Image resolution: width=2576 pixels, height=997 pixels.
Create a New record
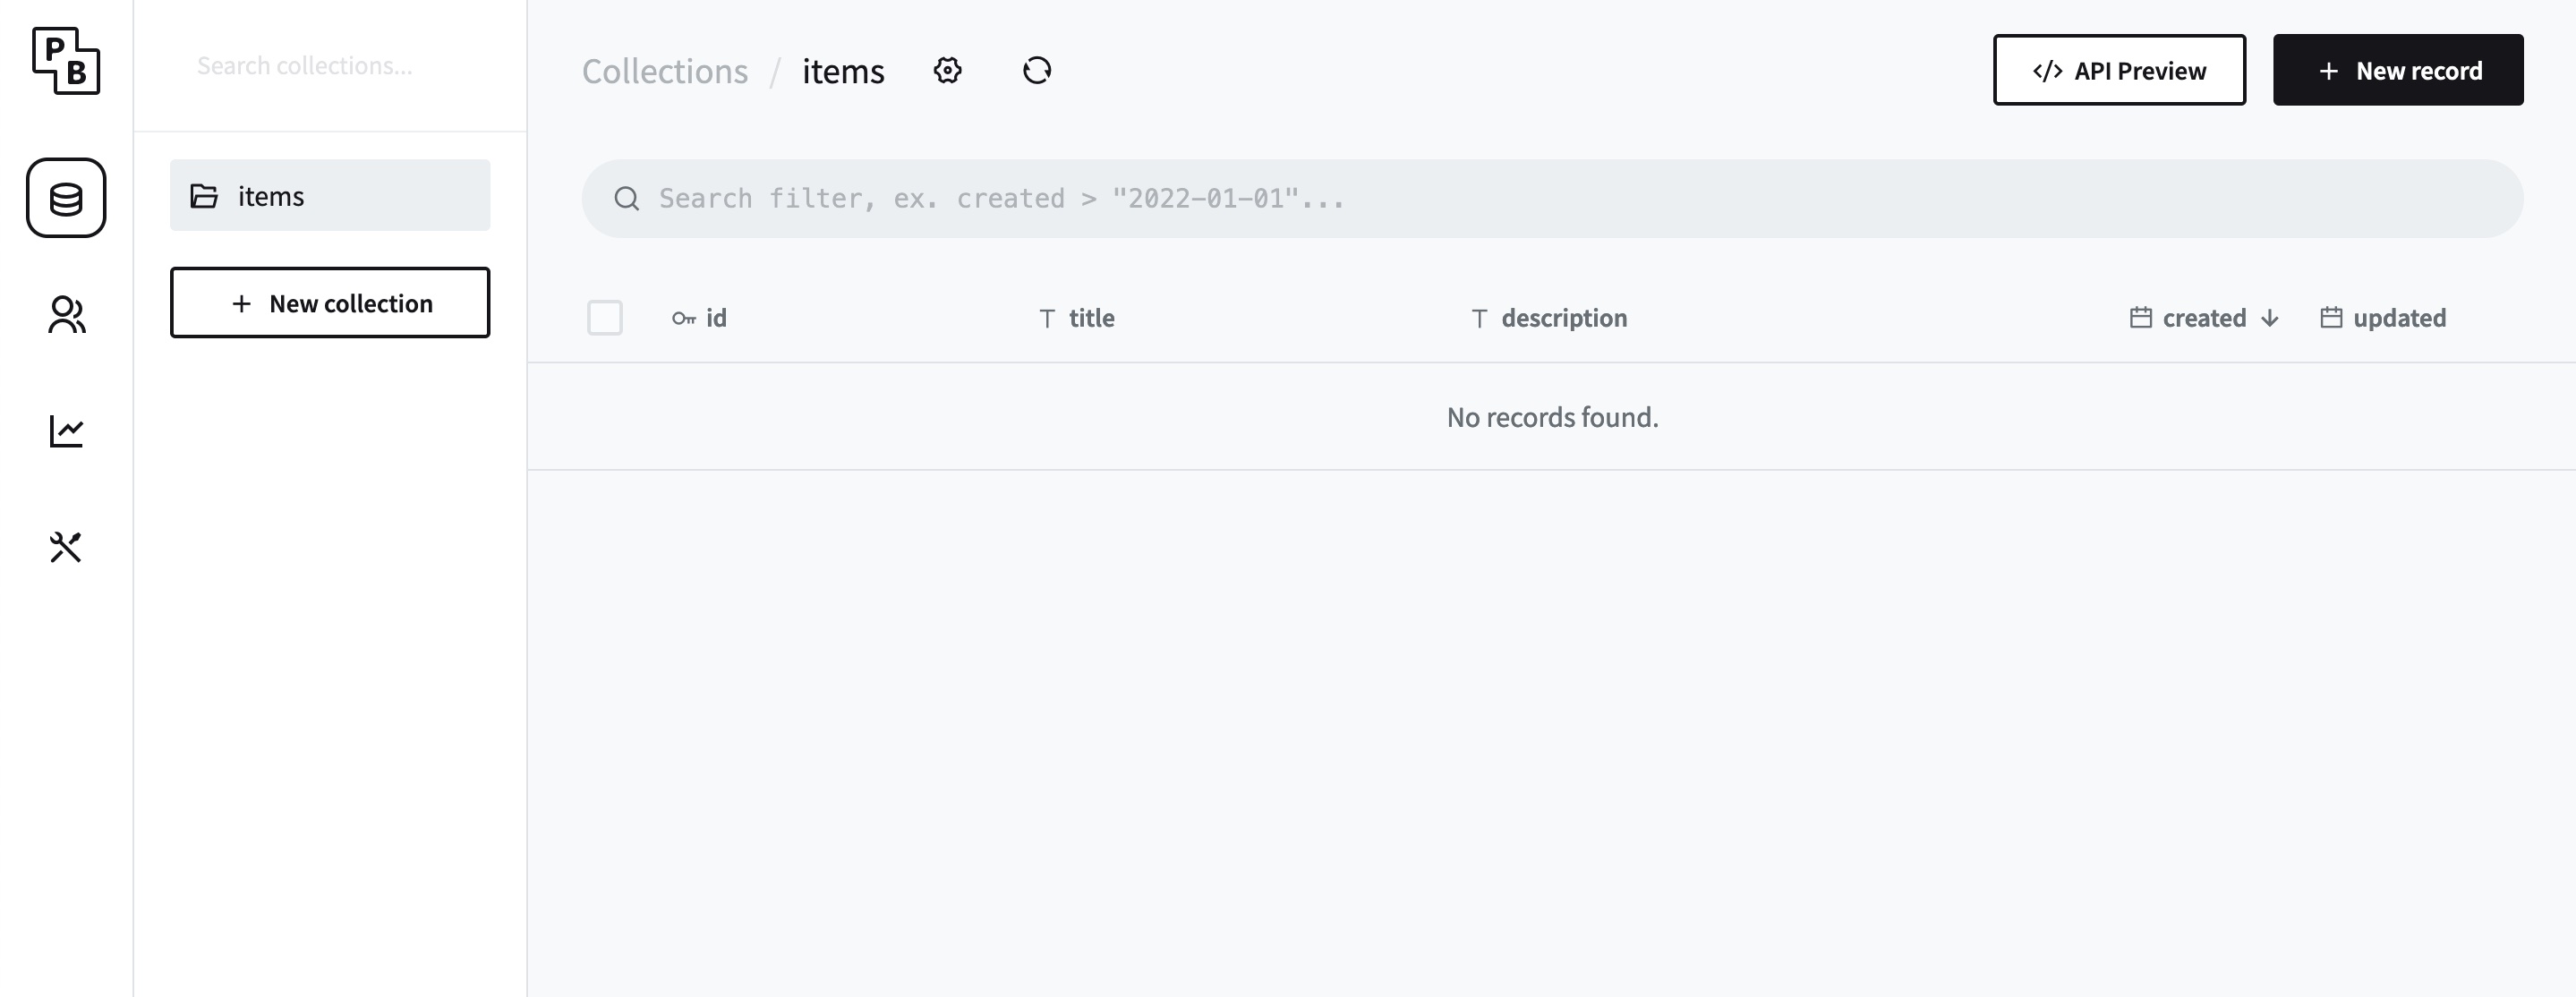[x=2397, y=71]
